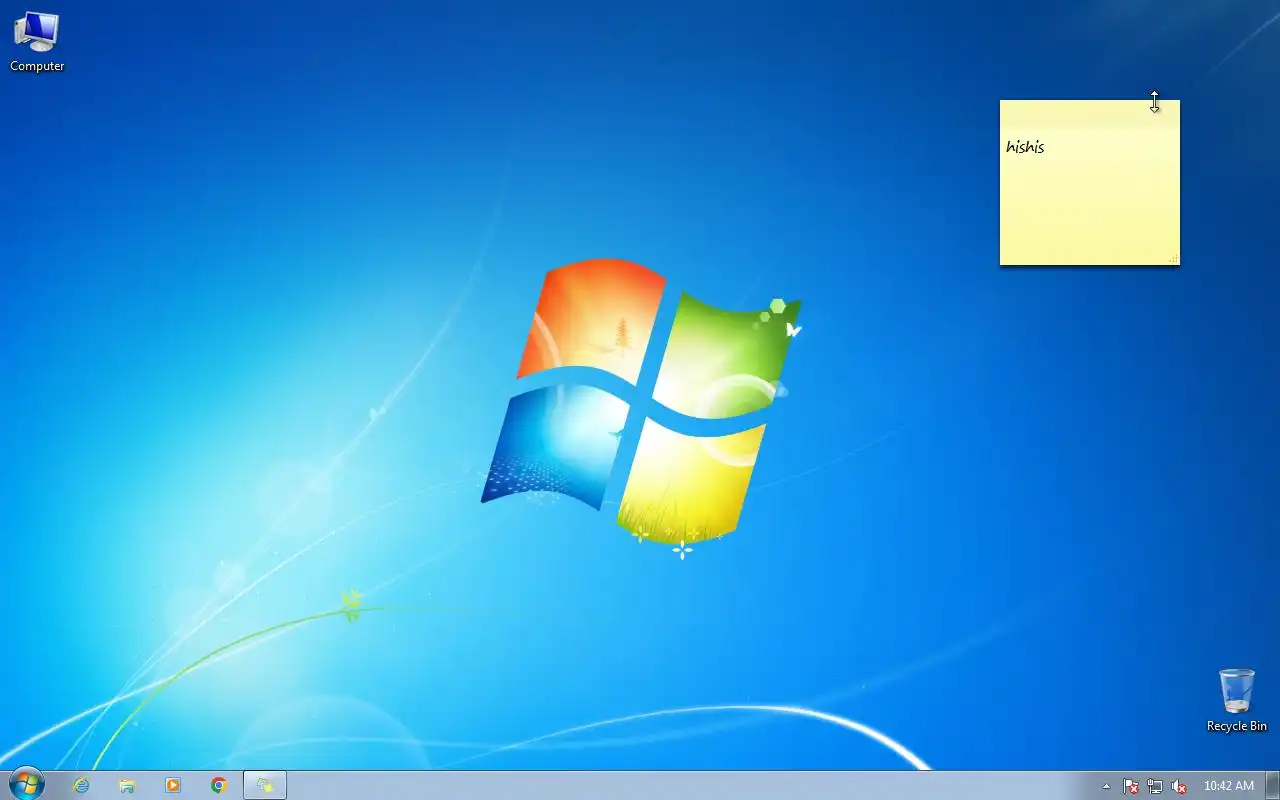Image resolution: width=1280 pixels, height=800 pixels.
Task: Click the Sticky Notes taskbar button
Action: (265, 785)
